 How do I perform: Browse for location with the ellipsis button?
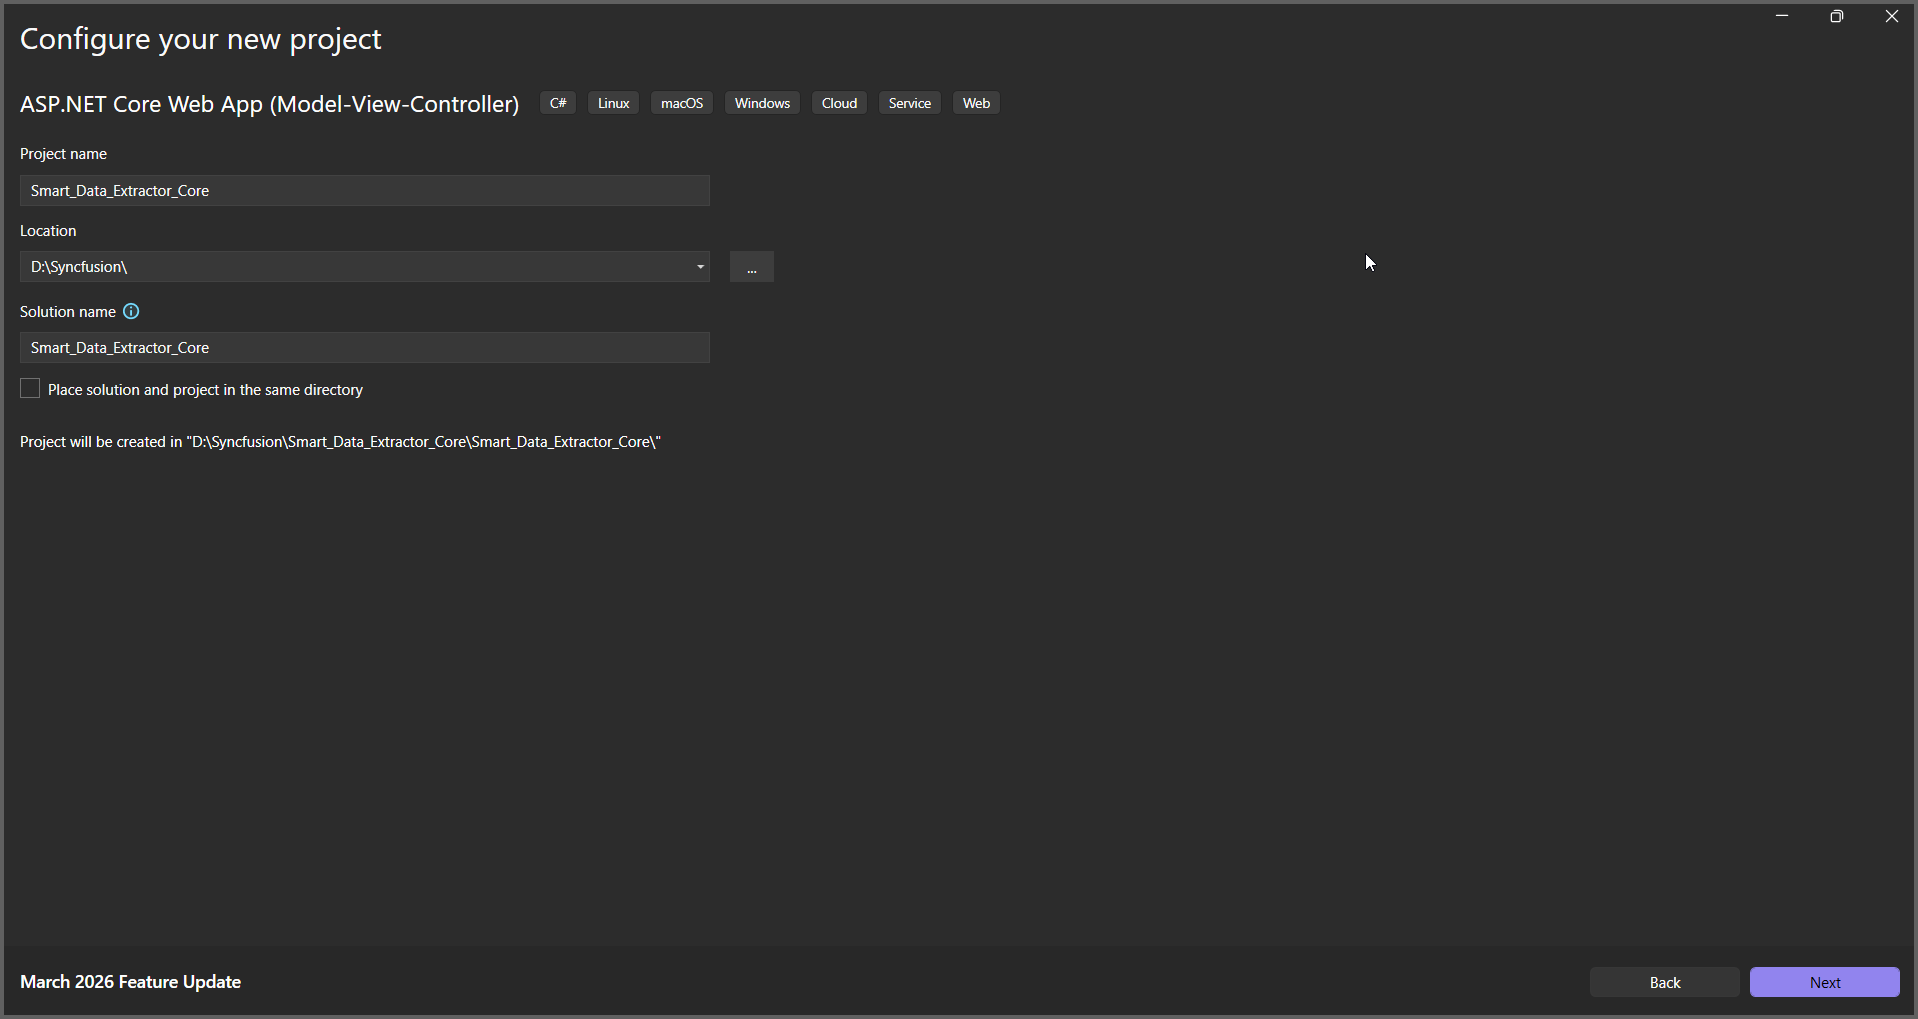point(752,267)
